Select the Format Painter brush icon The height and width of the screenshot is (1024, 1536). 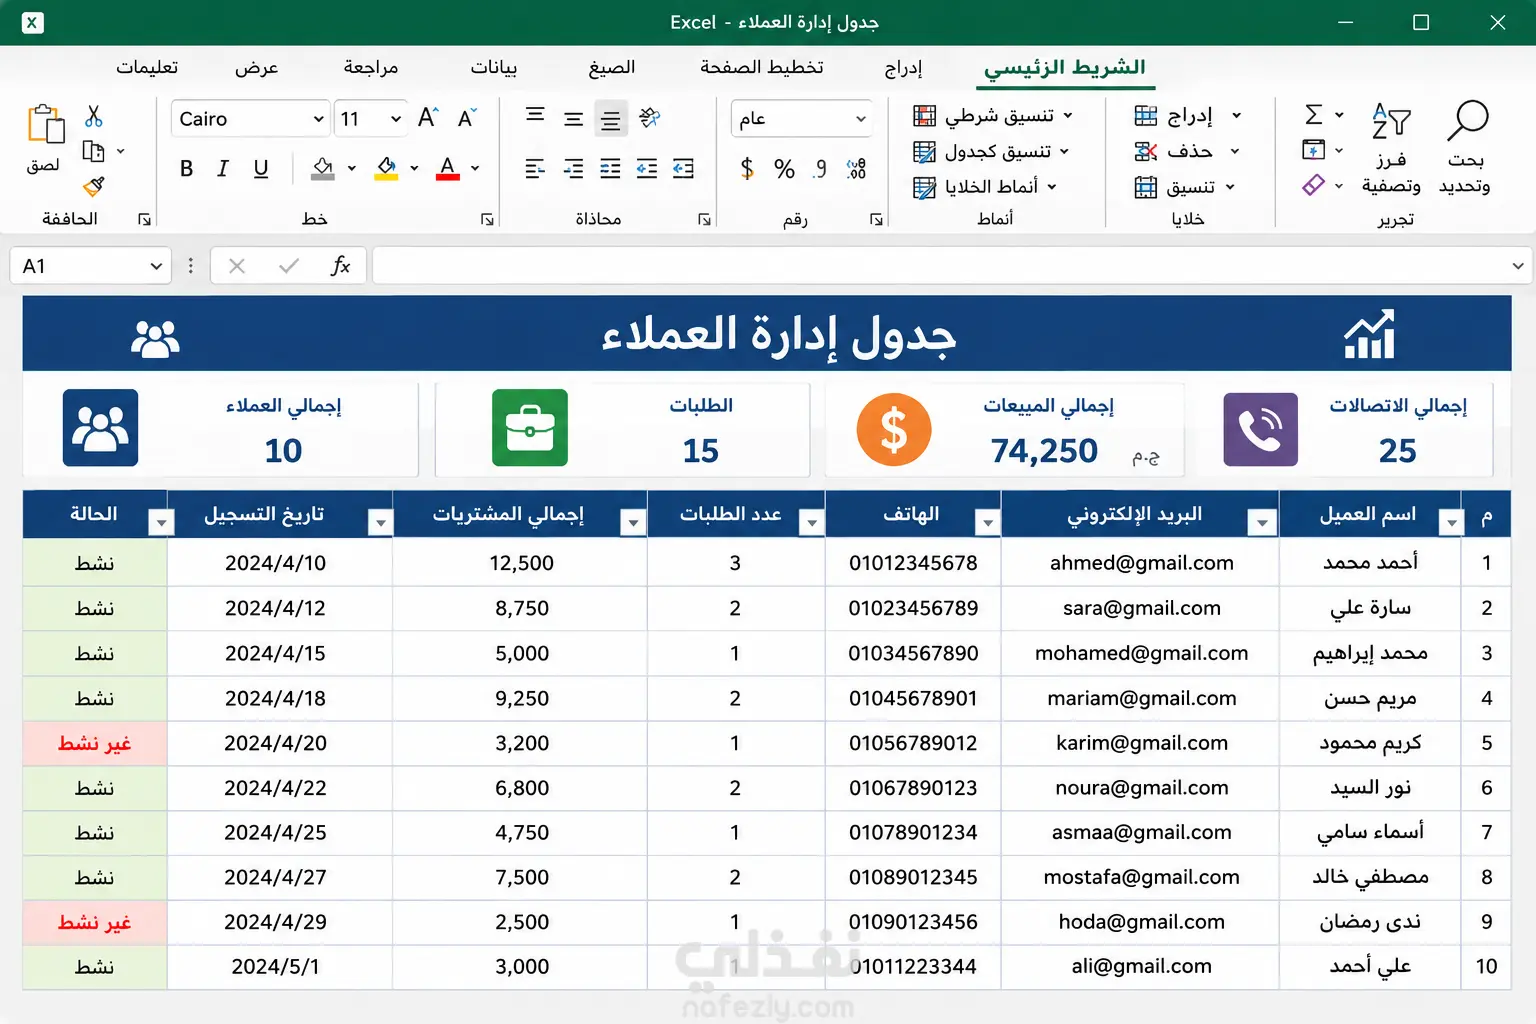pos(94,186)
